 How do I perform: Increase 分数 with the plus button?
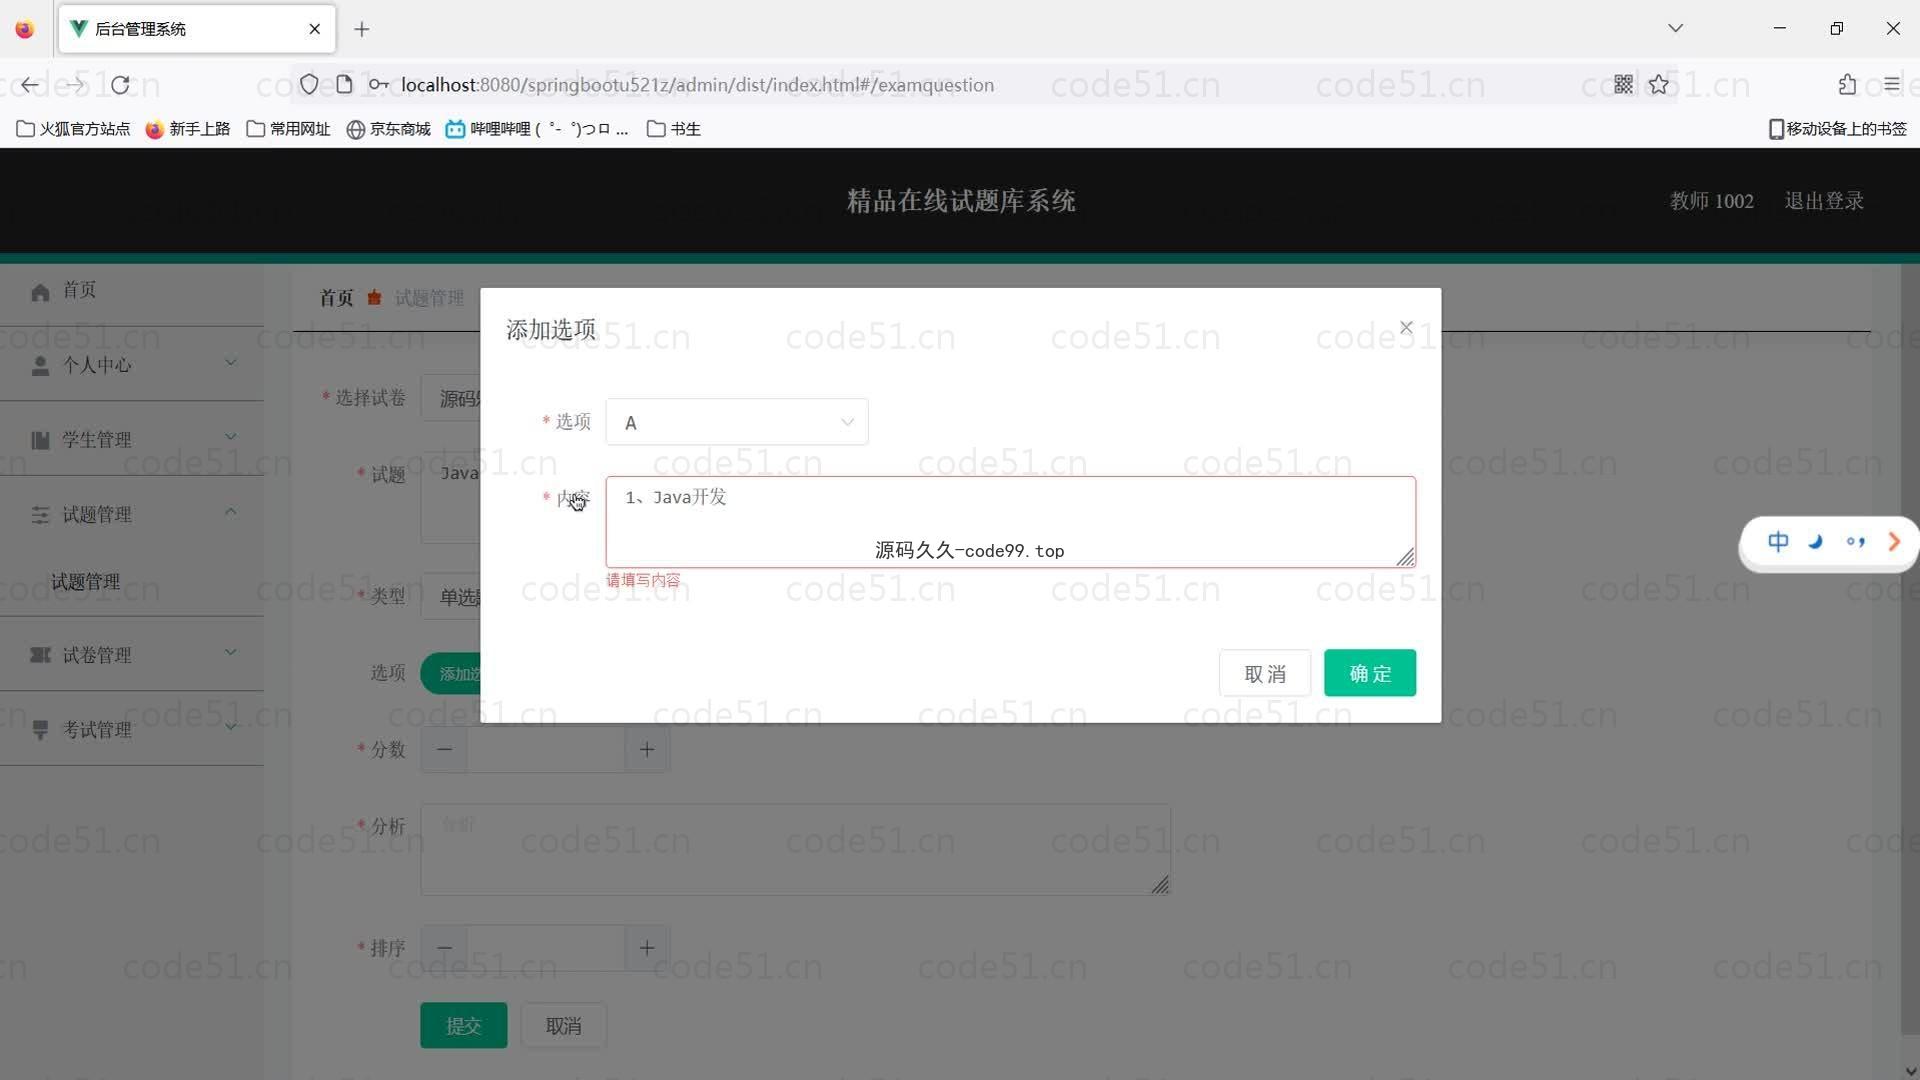647,750
